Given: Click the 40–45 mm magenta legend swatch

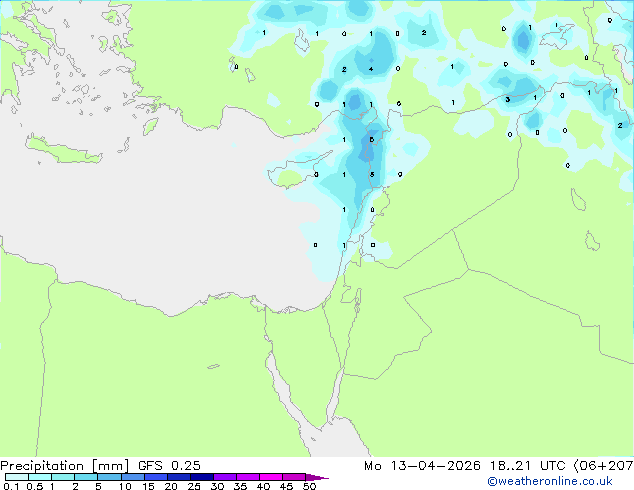Looking at the screenshot, I should 271,477.
